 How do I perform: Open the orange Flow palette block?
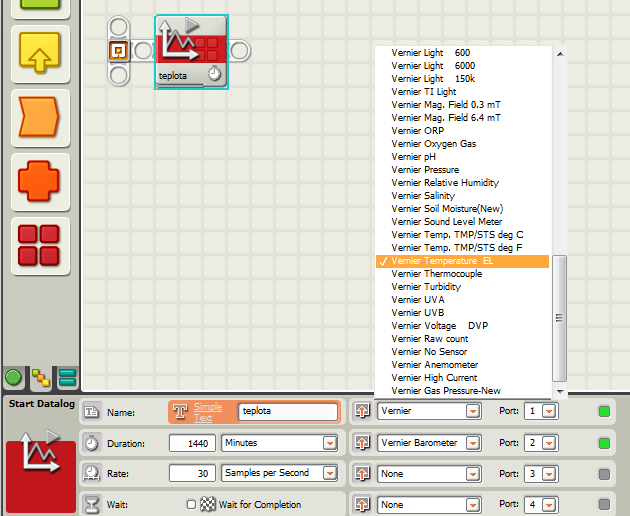pos(40,117)
